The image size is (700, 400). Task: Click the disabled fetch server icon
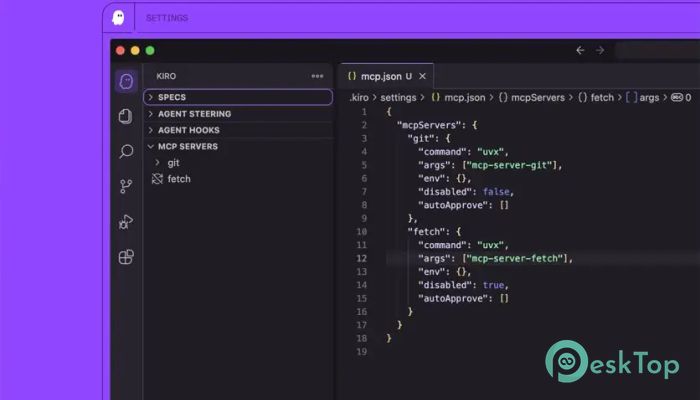click(x=157, y=179)
